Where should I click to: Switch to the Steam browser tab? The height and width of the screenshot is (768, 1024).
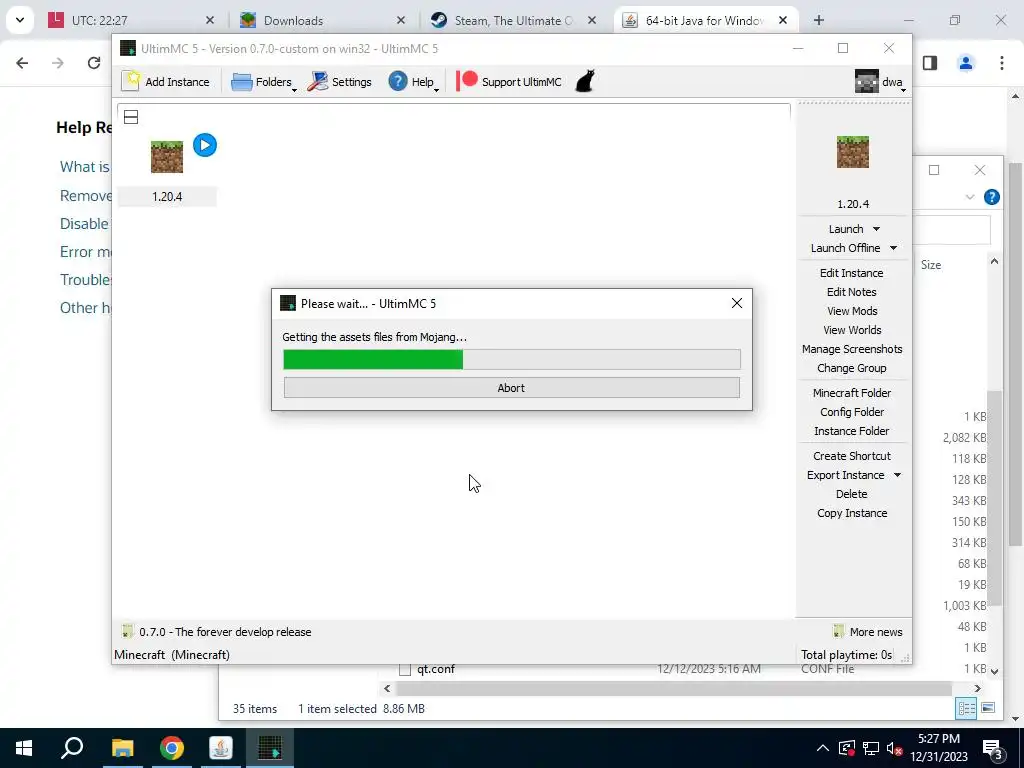[514, 20]
